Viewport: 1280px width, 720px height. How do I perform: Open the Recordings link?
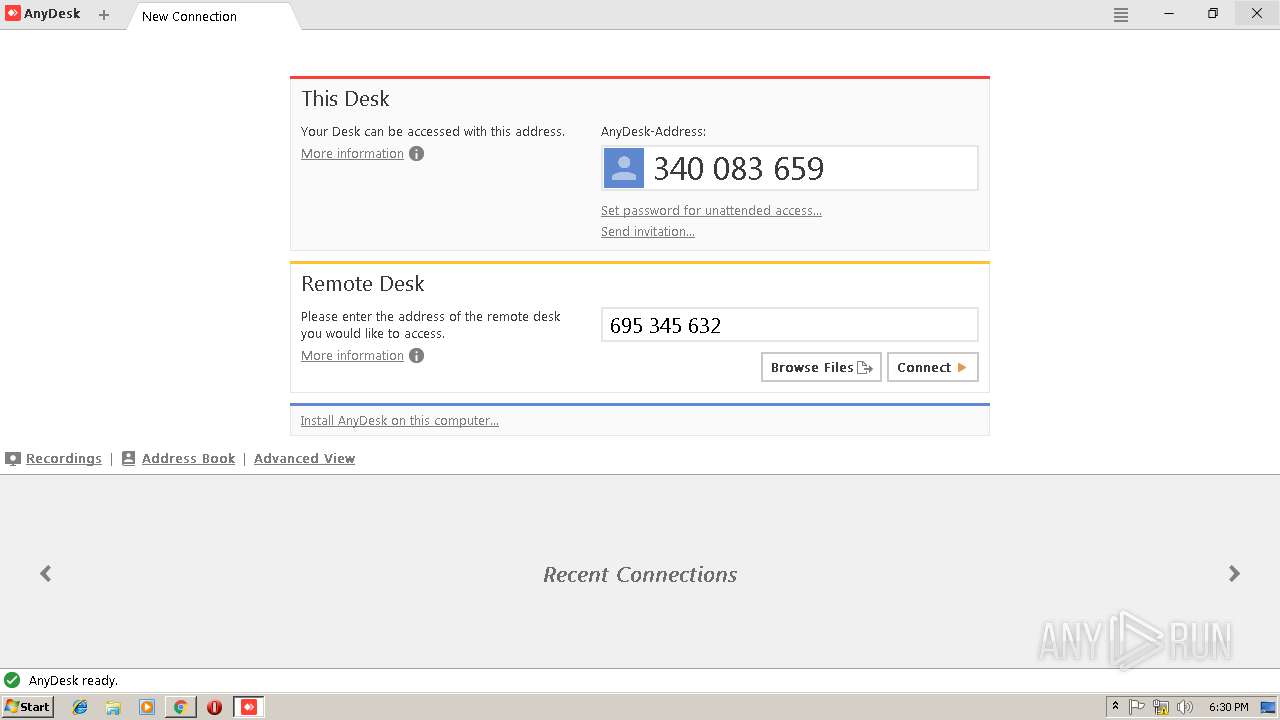point(64,459)
